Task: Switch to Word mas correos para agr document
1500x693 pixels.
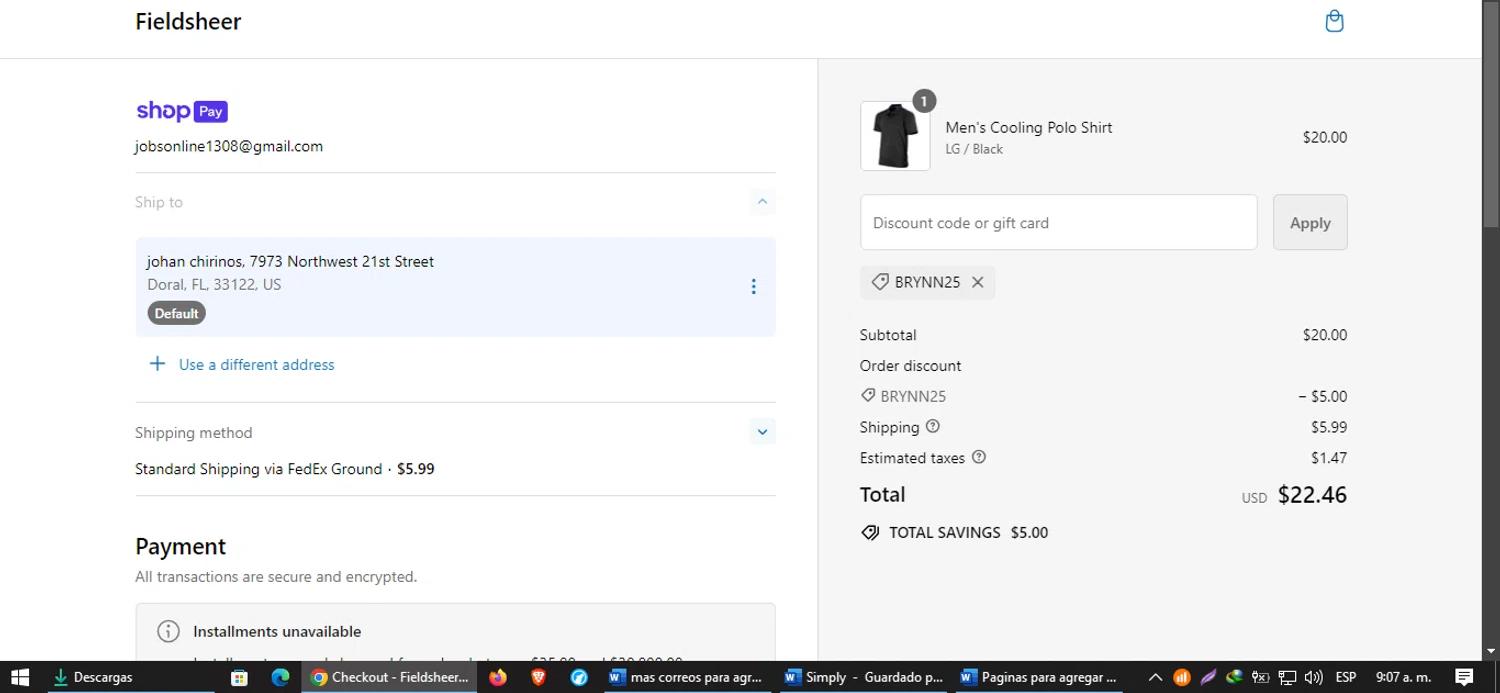Action: (x=686, y=677)
